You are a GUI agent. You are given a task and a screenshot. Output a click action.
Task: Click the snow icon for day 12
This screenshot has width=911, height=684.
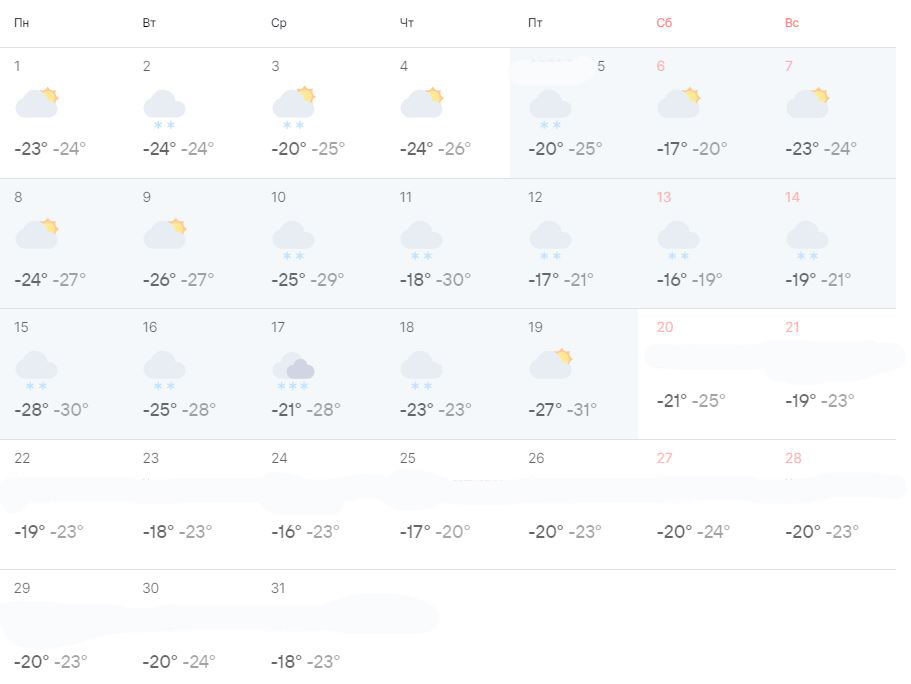tap(550, 239)
